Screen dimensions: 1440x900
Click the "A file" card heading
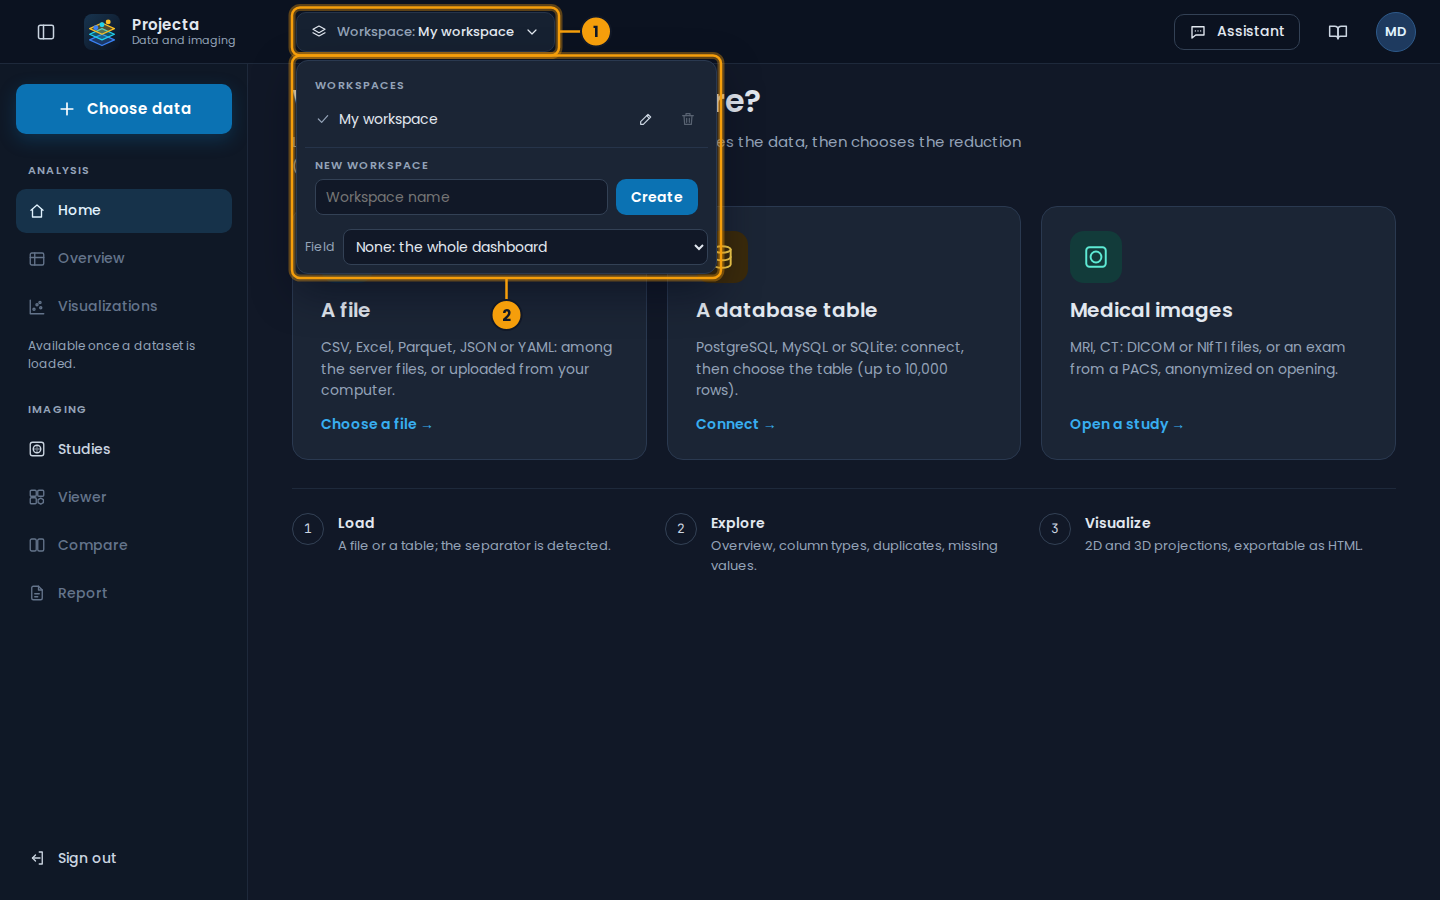[x=345, y=310]
